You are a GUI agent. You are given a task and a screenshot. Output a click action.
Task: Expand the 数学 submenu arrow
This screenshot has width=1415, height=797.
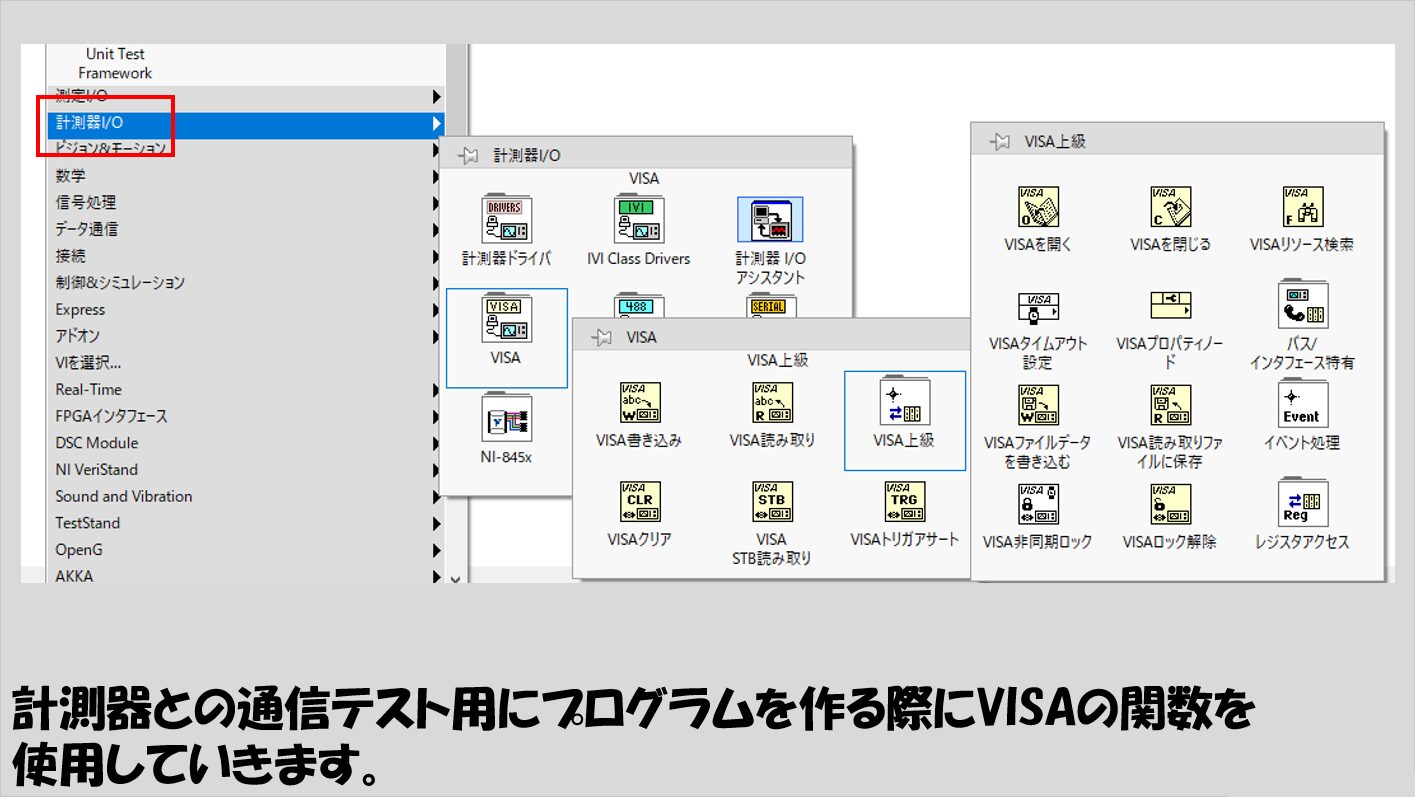[x=436, y=177]
